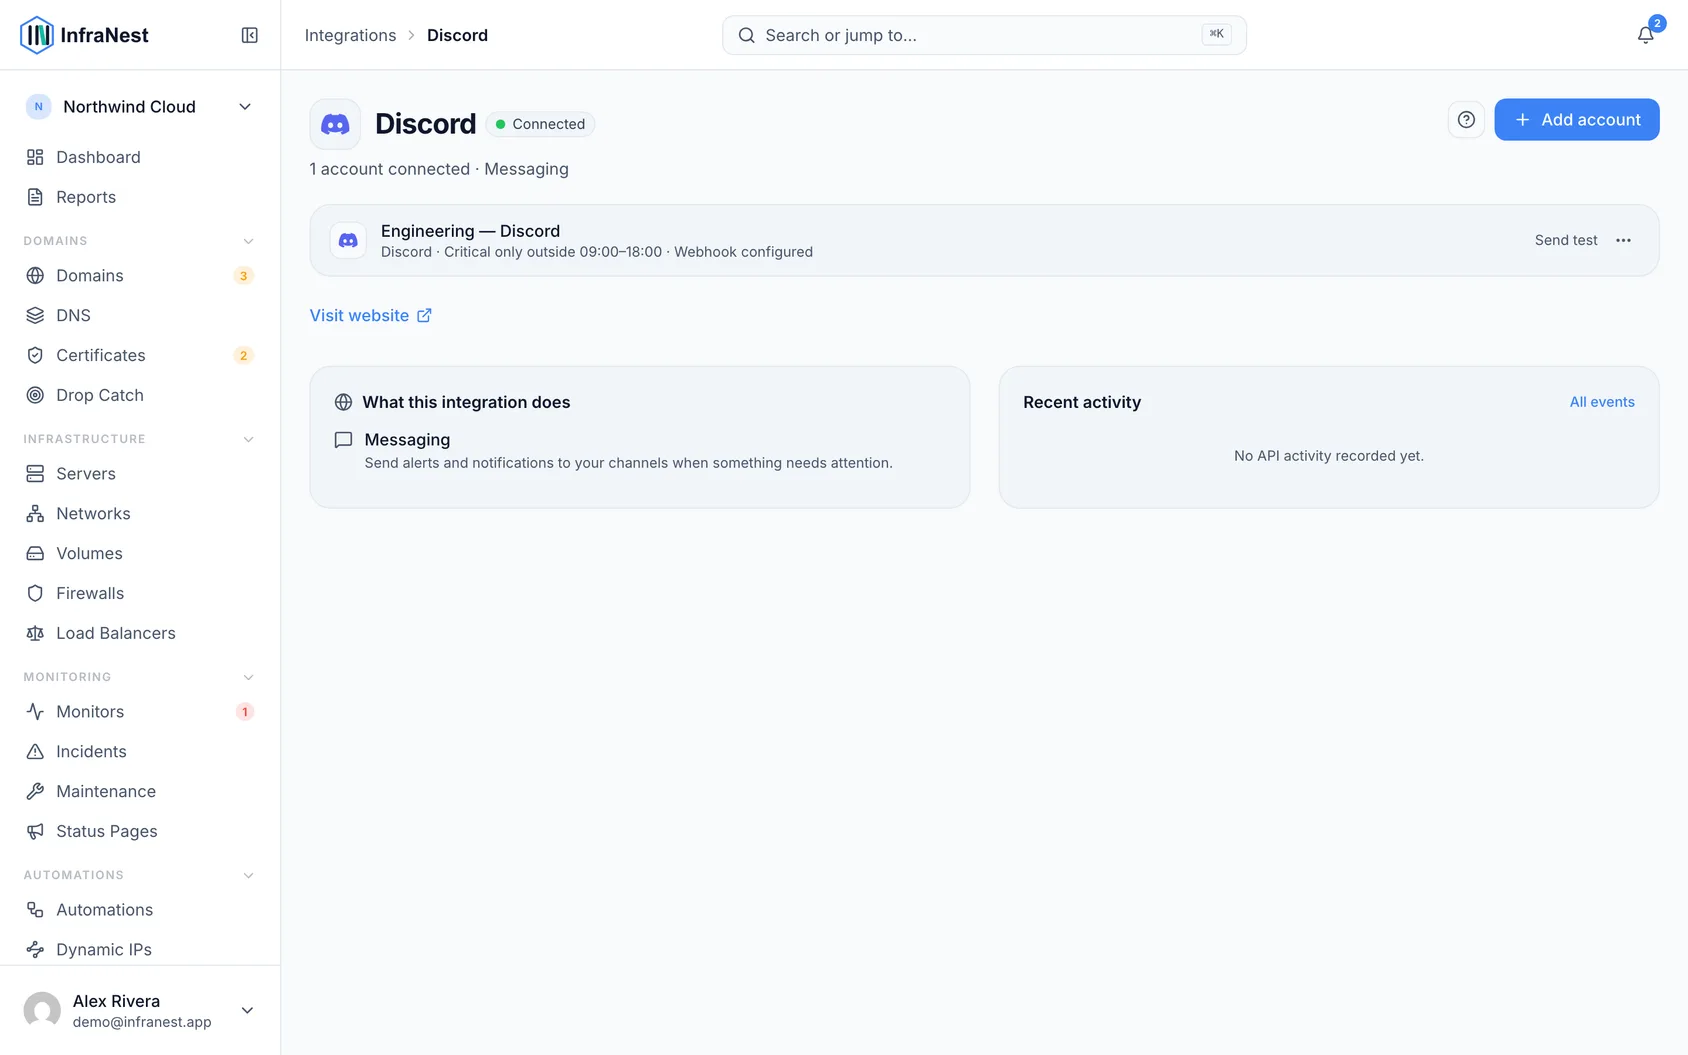The image size is (1688, 1055).
Task: Collapse the INFRASTRUCTURE section
Action: coord(248,439)
